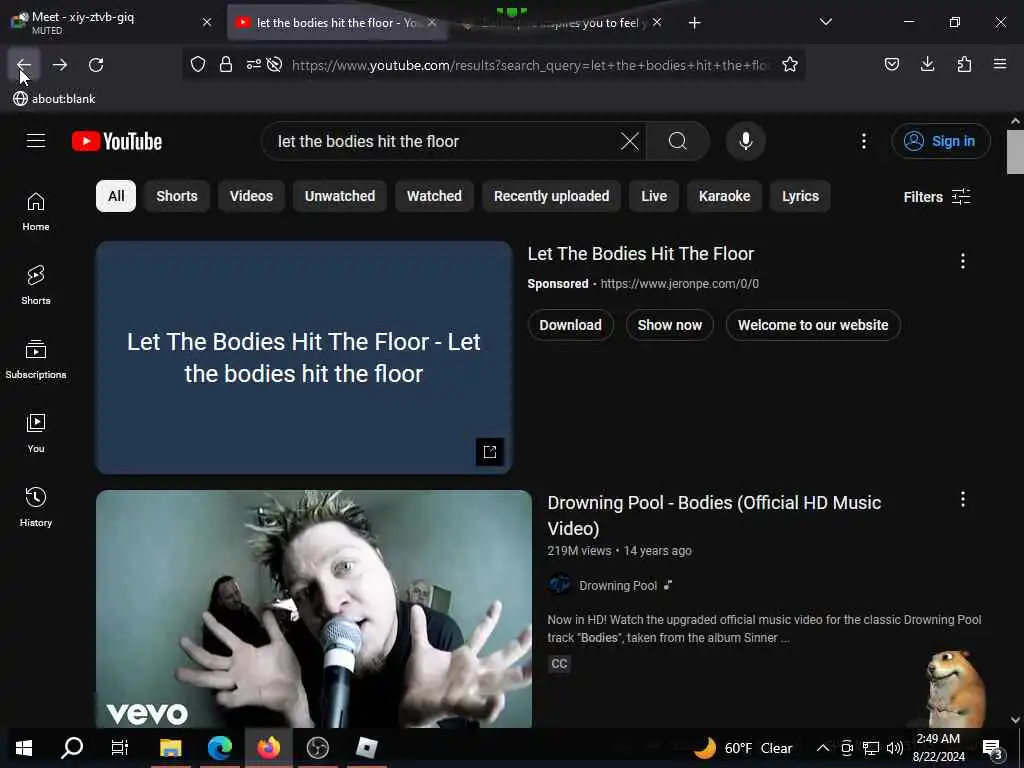Click the jeronpe.com sponsored URL
Screen dimensions: 1024x768
tap(679, 283)
